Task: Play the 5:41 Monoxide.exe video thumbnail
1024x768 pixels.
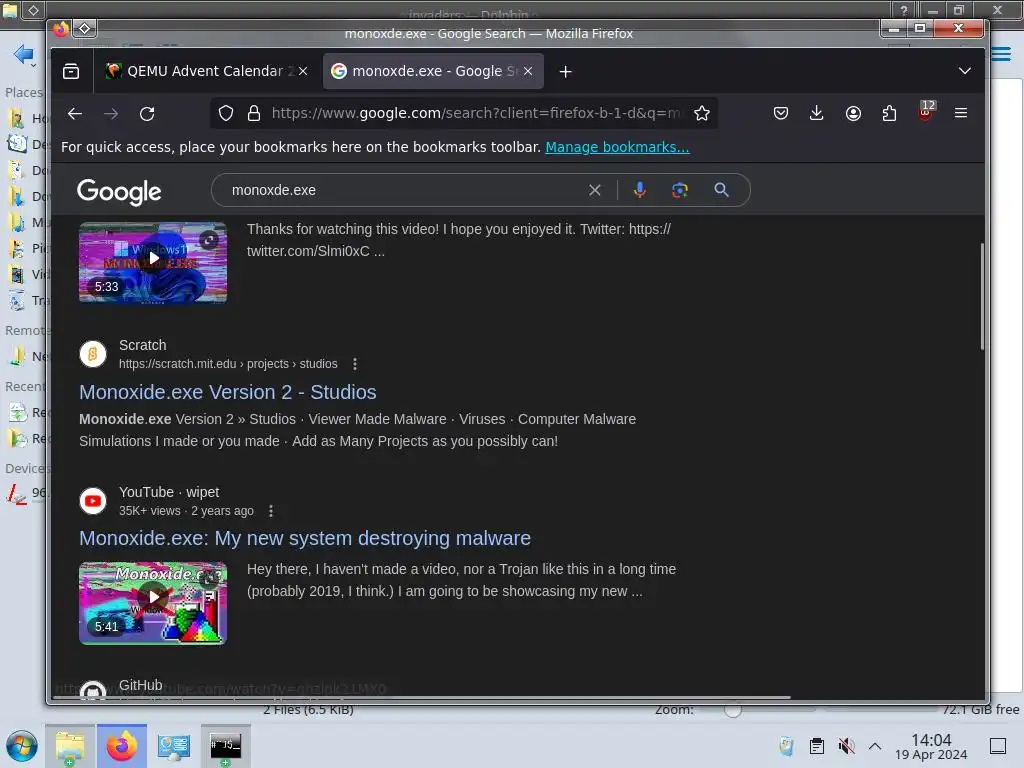Action: [x=153, y=603]
